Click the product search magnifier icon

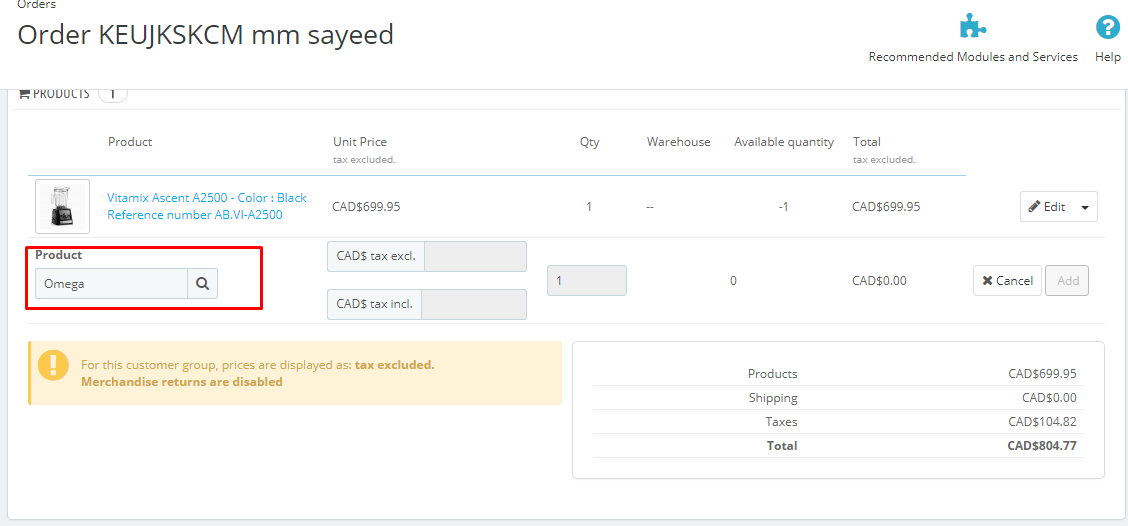tap(202, 284)
